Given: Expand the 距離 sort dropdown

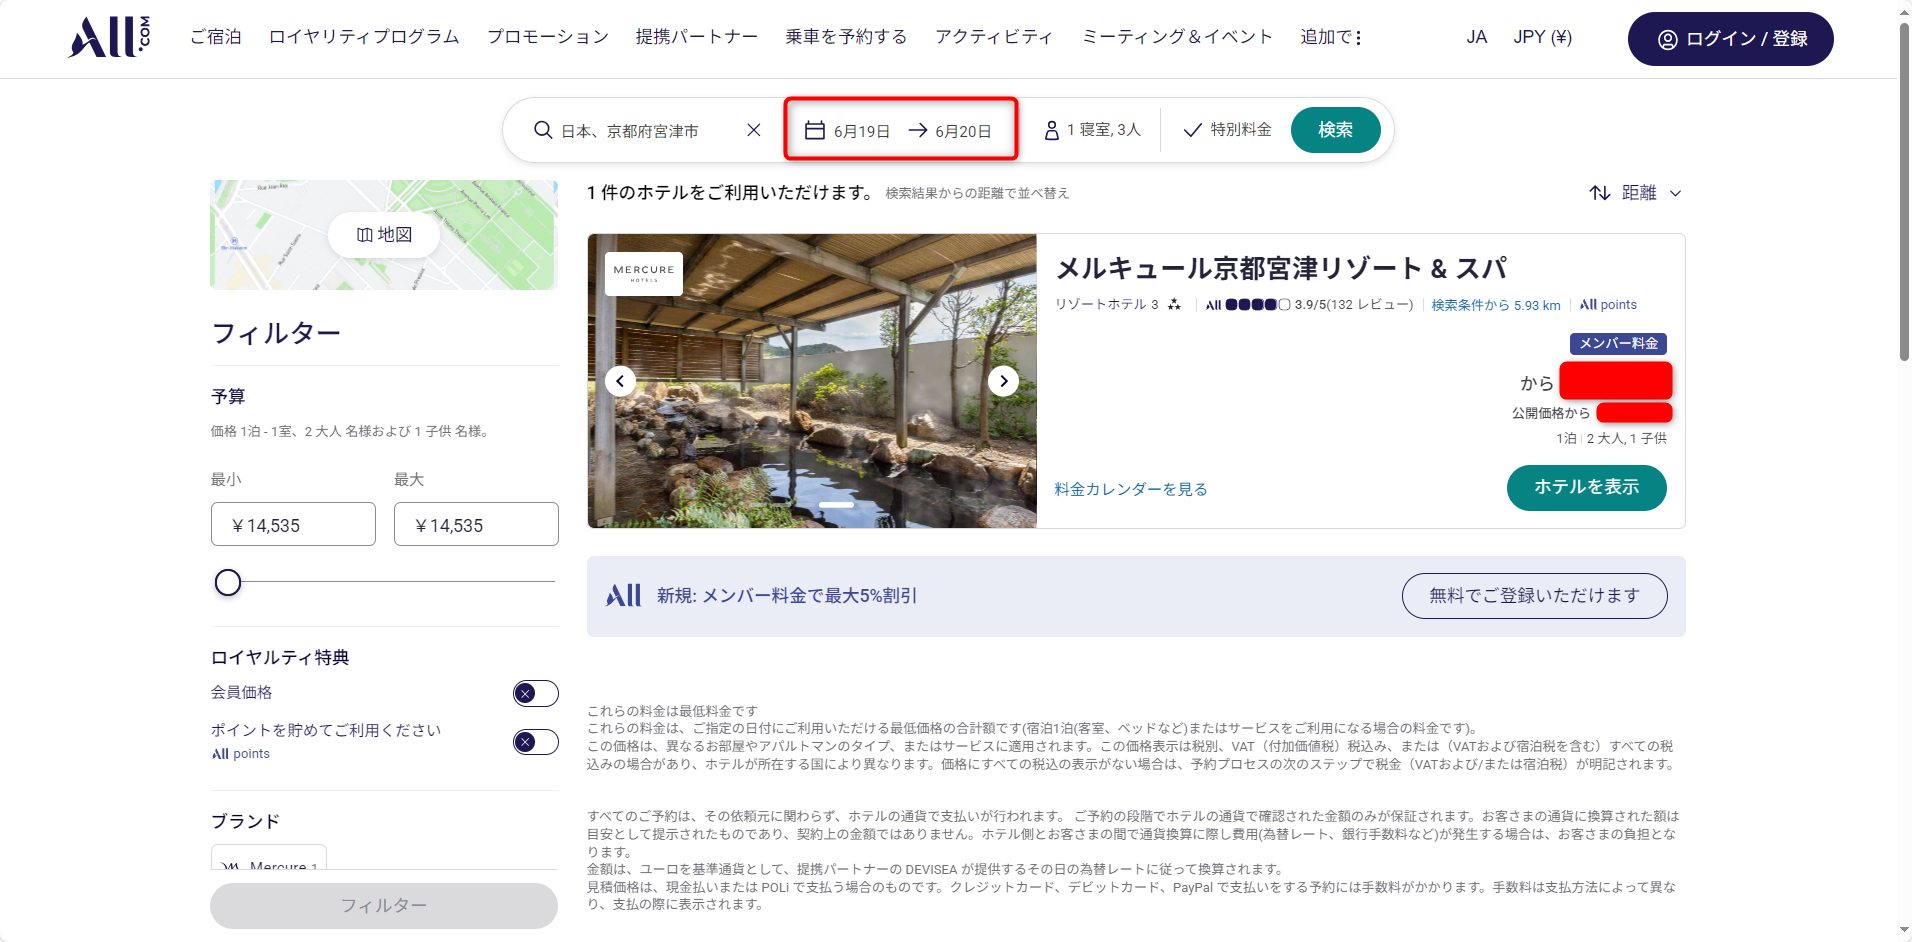Looking at the screenshot, I should click(x=1636, y=193).
